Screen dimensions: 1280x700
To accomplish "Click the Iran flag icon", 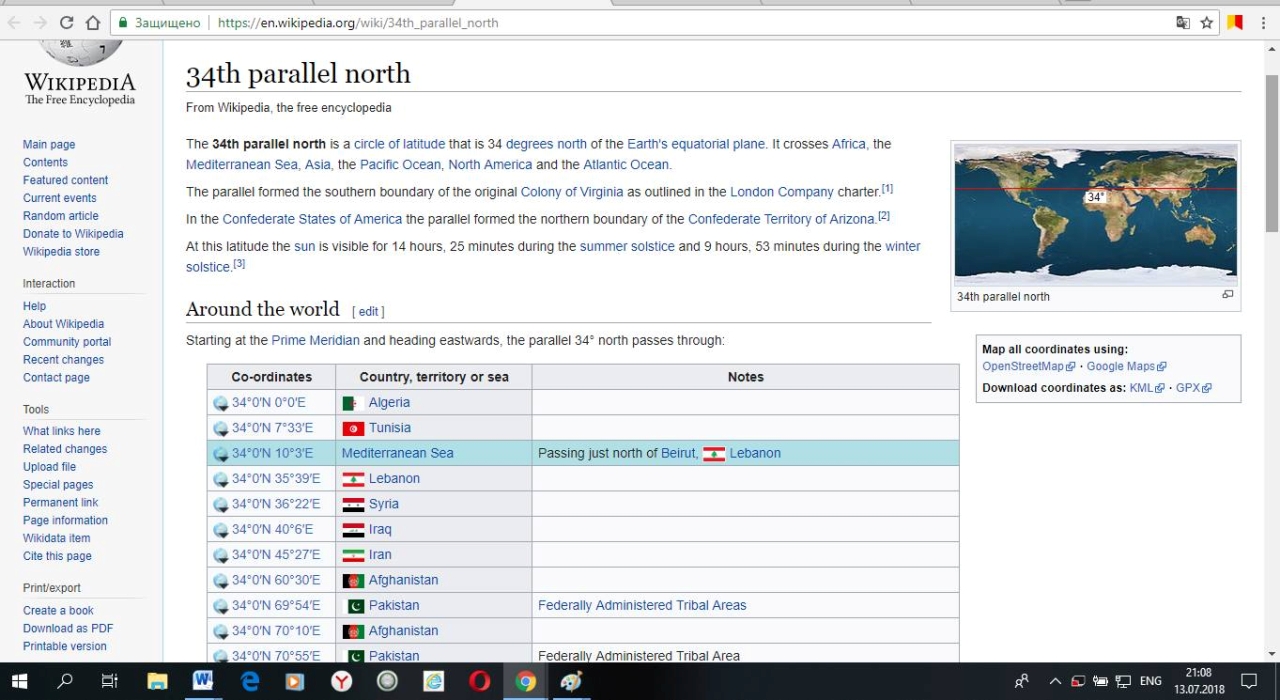I will (353, 555).
